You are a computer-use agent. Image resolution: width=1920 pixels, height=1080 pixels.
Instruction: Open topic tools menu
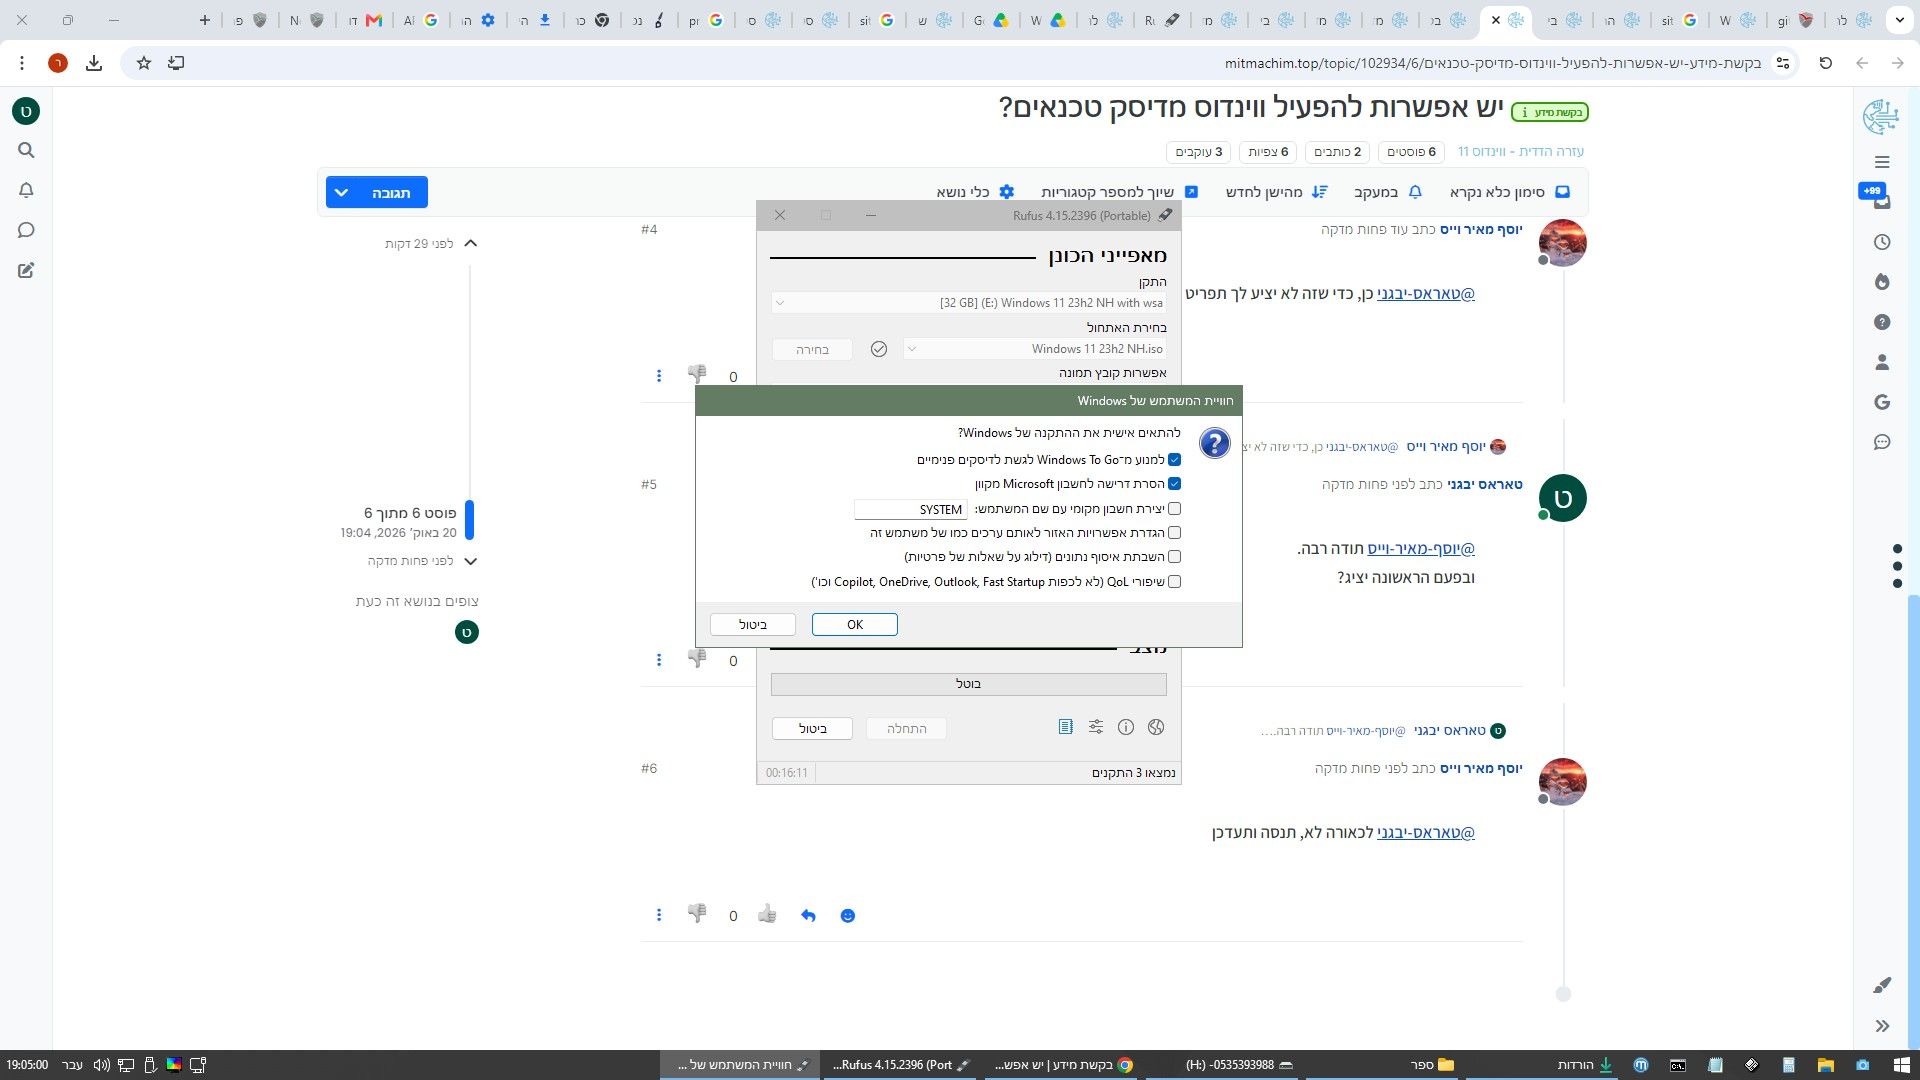(x=975, y=192)
